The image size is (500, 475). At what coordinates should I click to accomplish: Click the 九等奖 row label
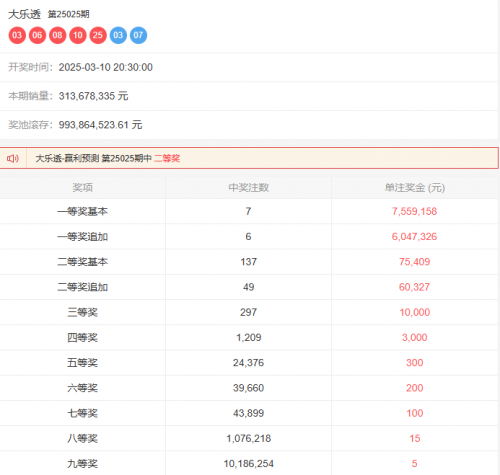(83, 464)
